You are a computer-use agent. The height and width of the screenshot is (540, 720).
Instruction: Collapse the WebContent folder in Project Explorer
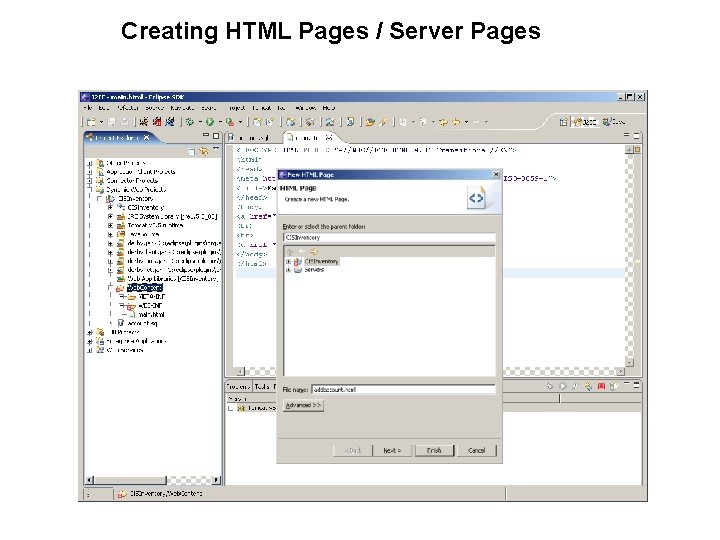(x=110, y=287)
